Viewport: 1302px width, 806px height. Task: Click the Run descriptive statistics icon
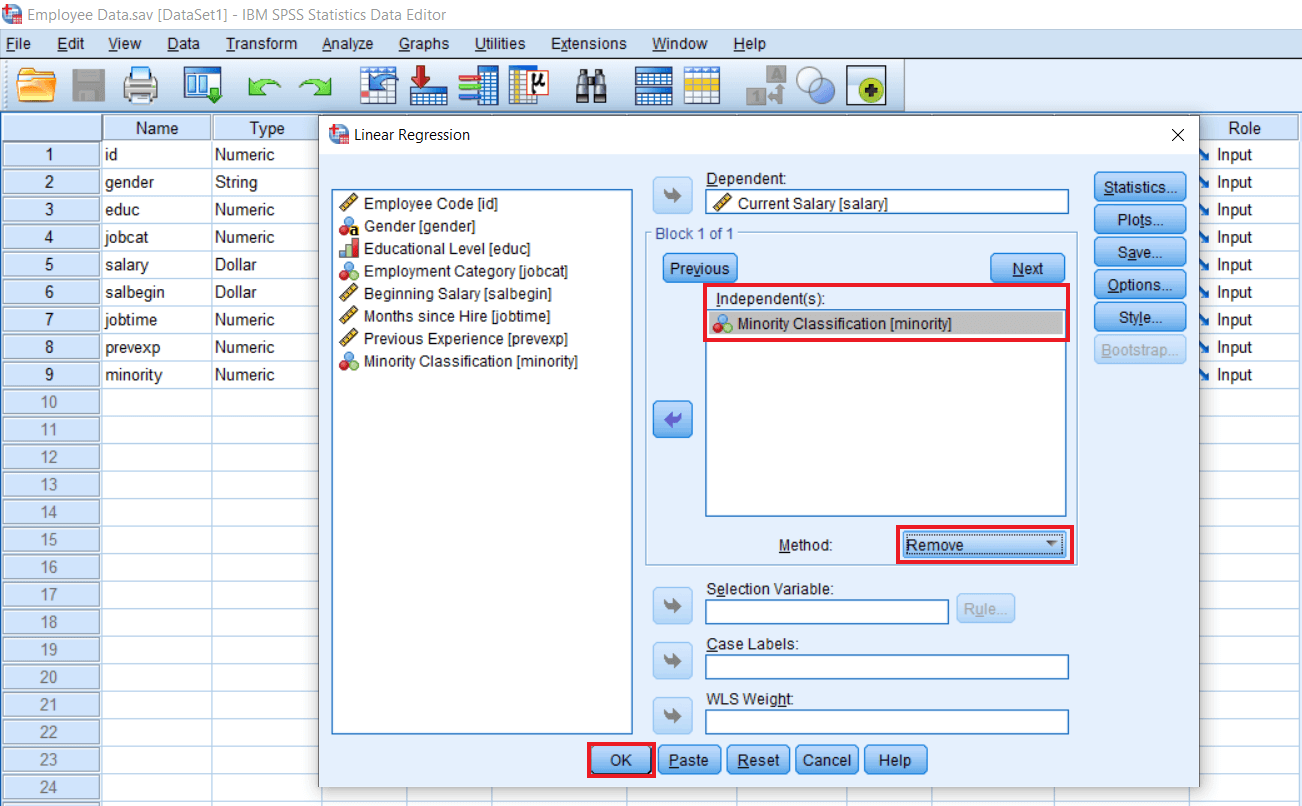[529, 85]
